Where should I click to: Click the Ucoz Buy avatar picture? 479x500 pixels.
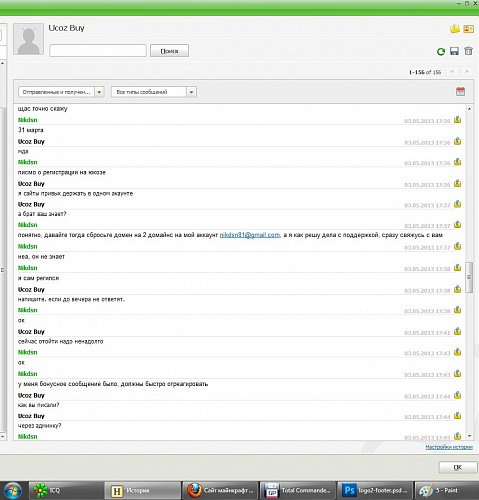click(x=29, y=39)
